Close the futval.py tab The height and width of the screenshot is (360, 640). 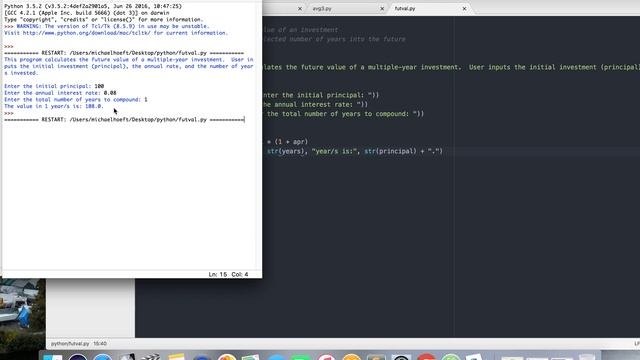[464, 9]
